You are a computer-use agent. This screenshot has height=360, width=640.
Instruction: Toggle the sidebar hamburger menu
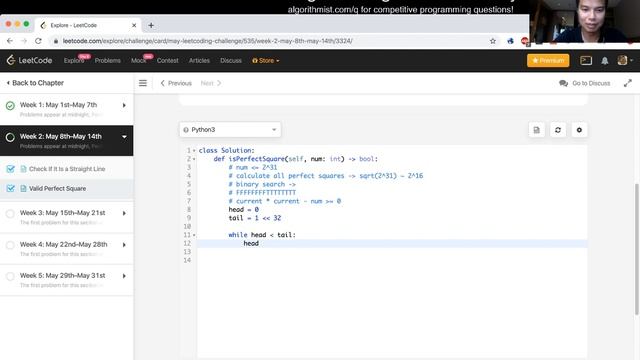[x=142, y=83]
